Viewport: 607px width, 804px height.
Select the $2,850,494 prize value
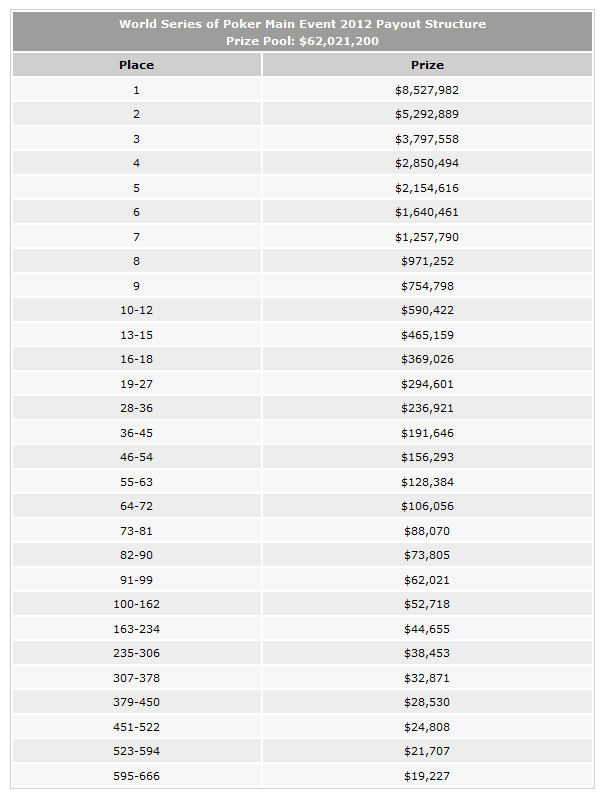click(x=427, y=163)
